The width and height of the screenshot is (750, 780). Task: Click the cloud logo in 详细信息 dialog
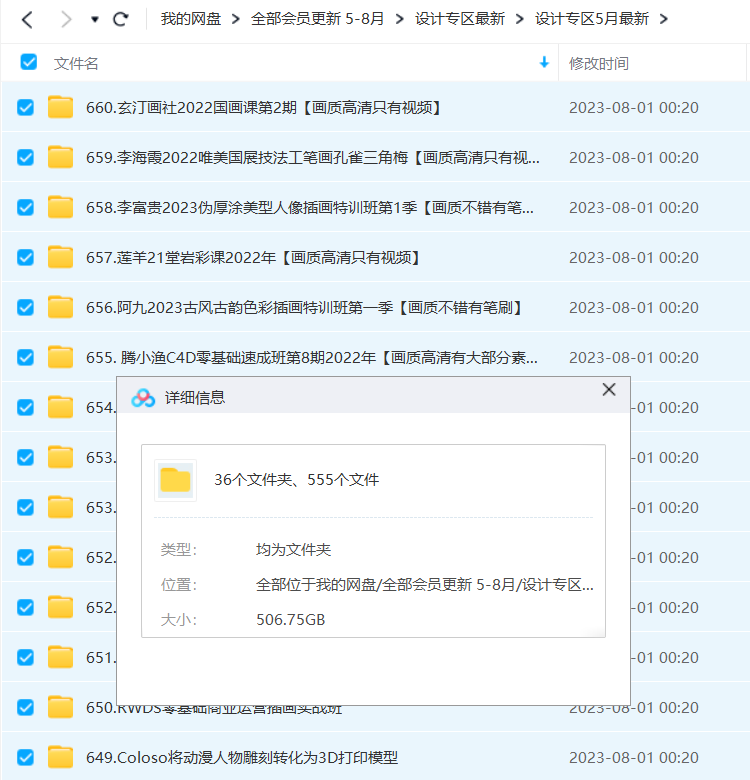click(x=143, y=397)
